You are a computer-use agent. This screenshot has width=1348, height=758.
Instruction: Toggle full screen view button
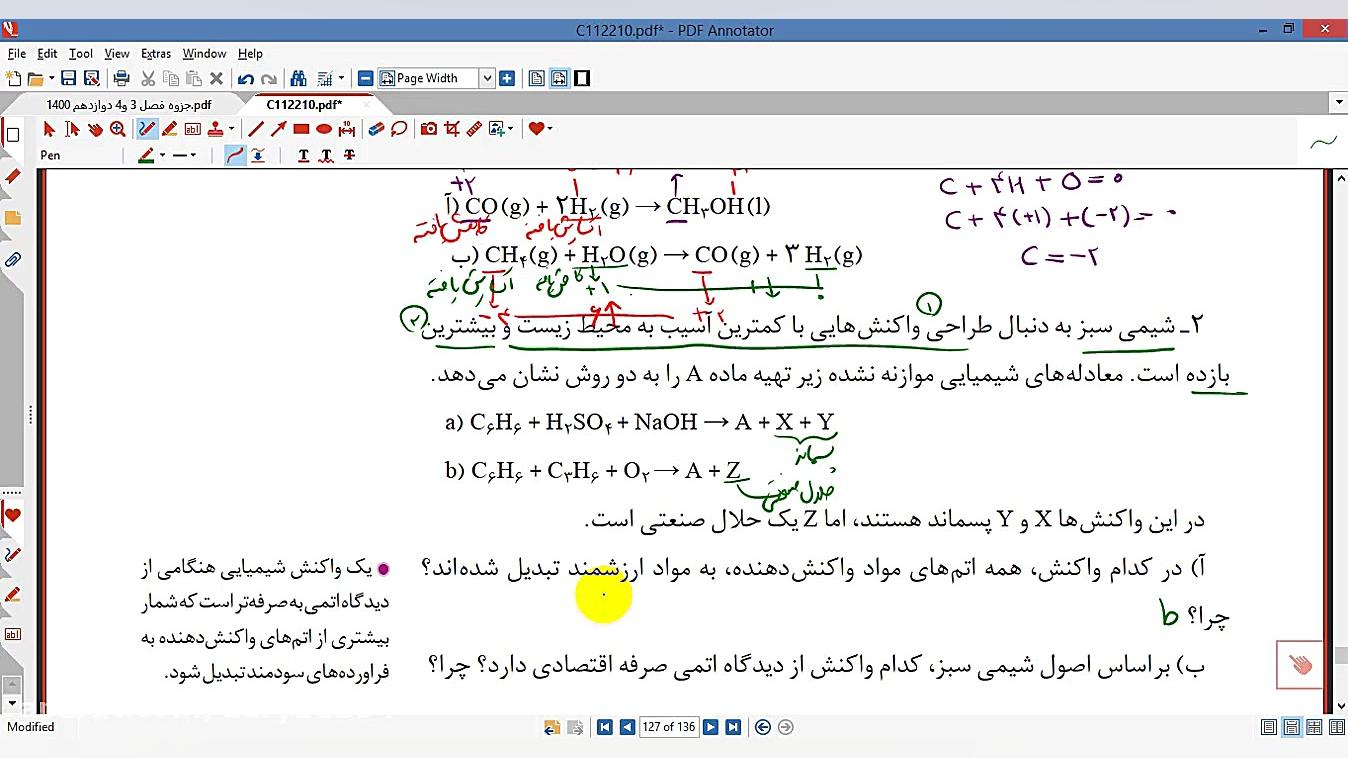[x=582, y=78]
